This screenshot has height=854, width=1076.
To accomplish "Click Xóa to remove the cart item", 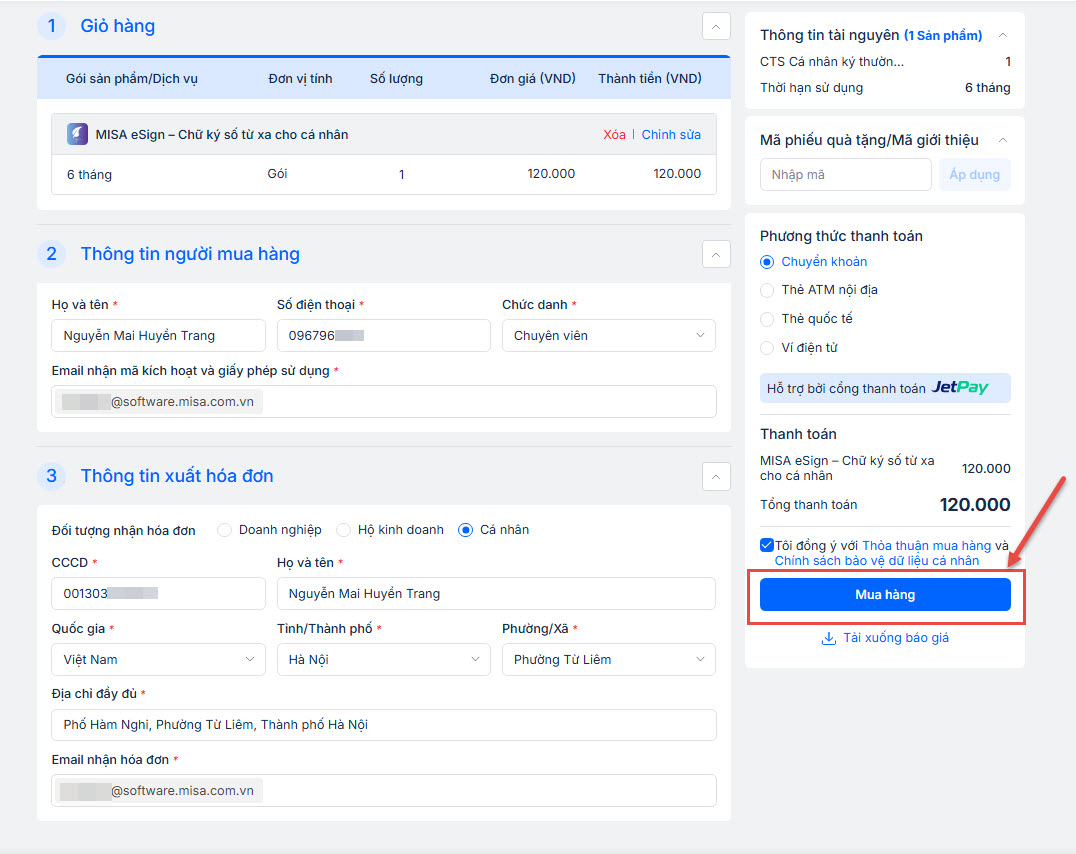I will click(614, 135).
